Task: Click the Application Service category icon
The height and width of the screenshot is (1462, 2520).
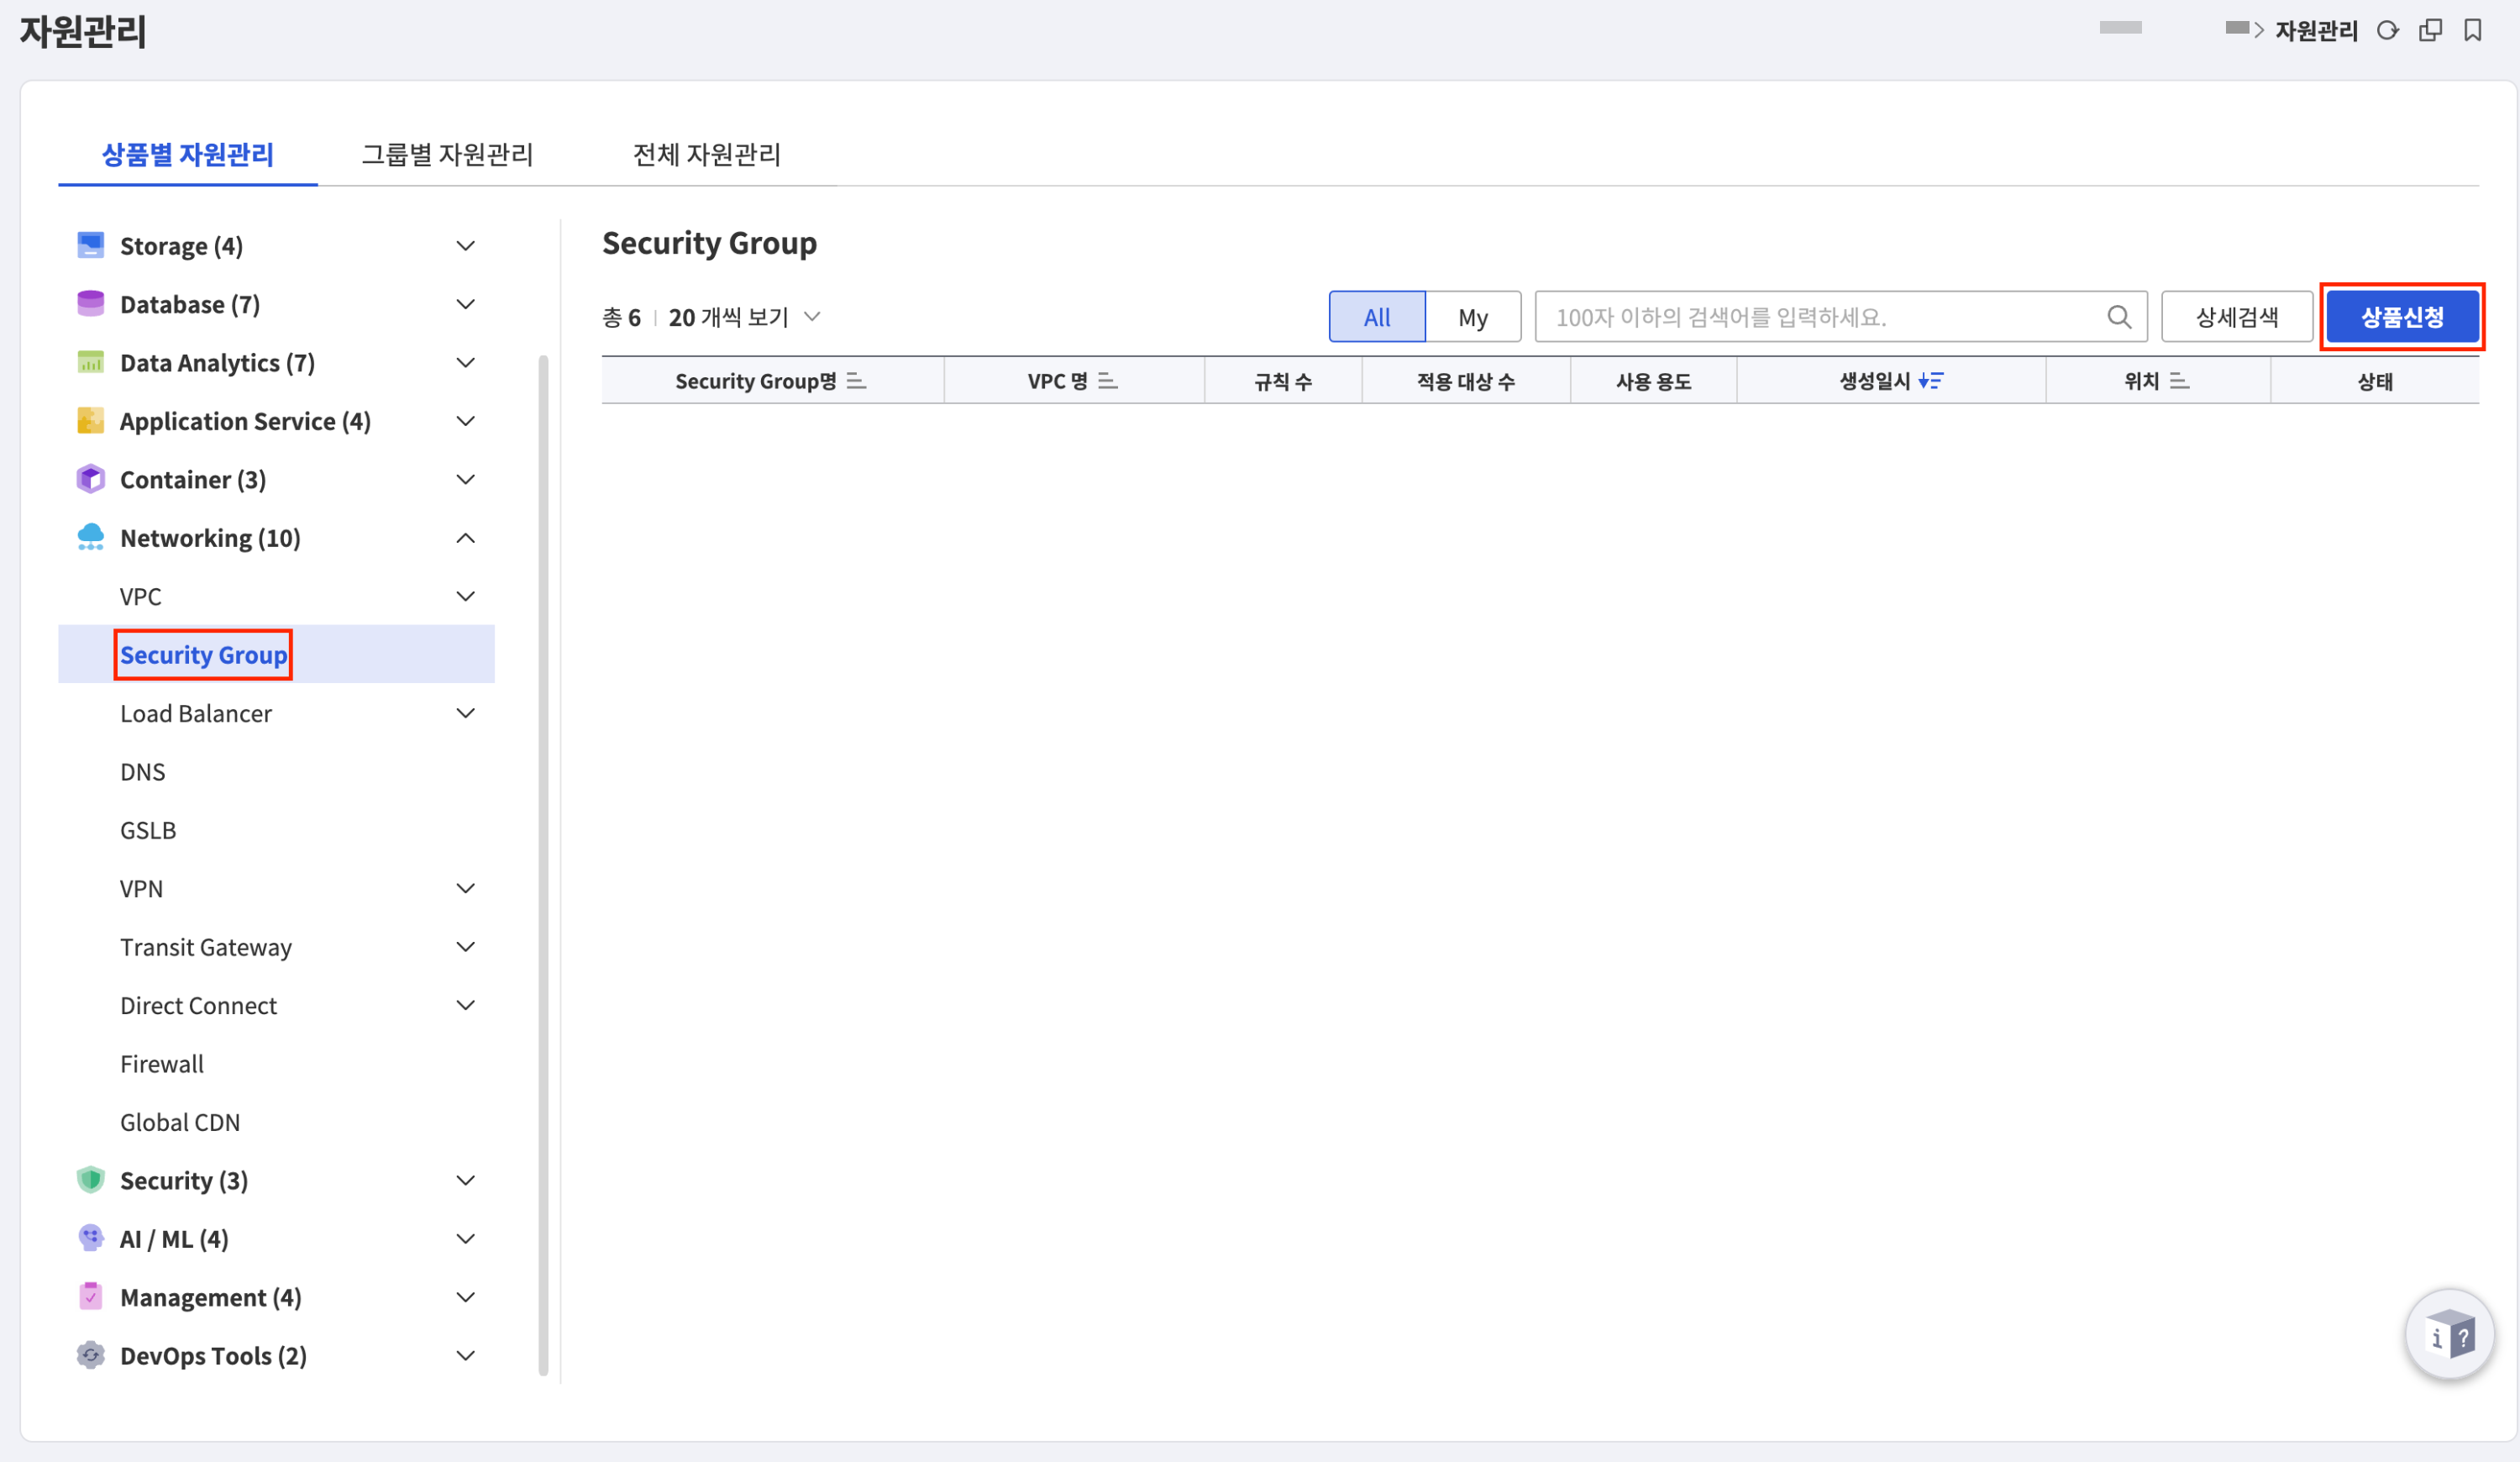Action: [x=90, y=420]
